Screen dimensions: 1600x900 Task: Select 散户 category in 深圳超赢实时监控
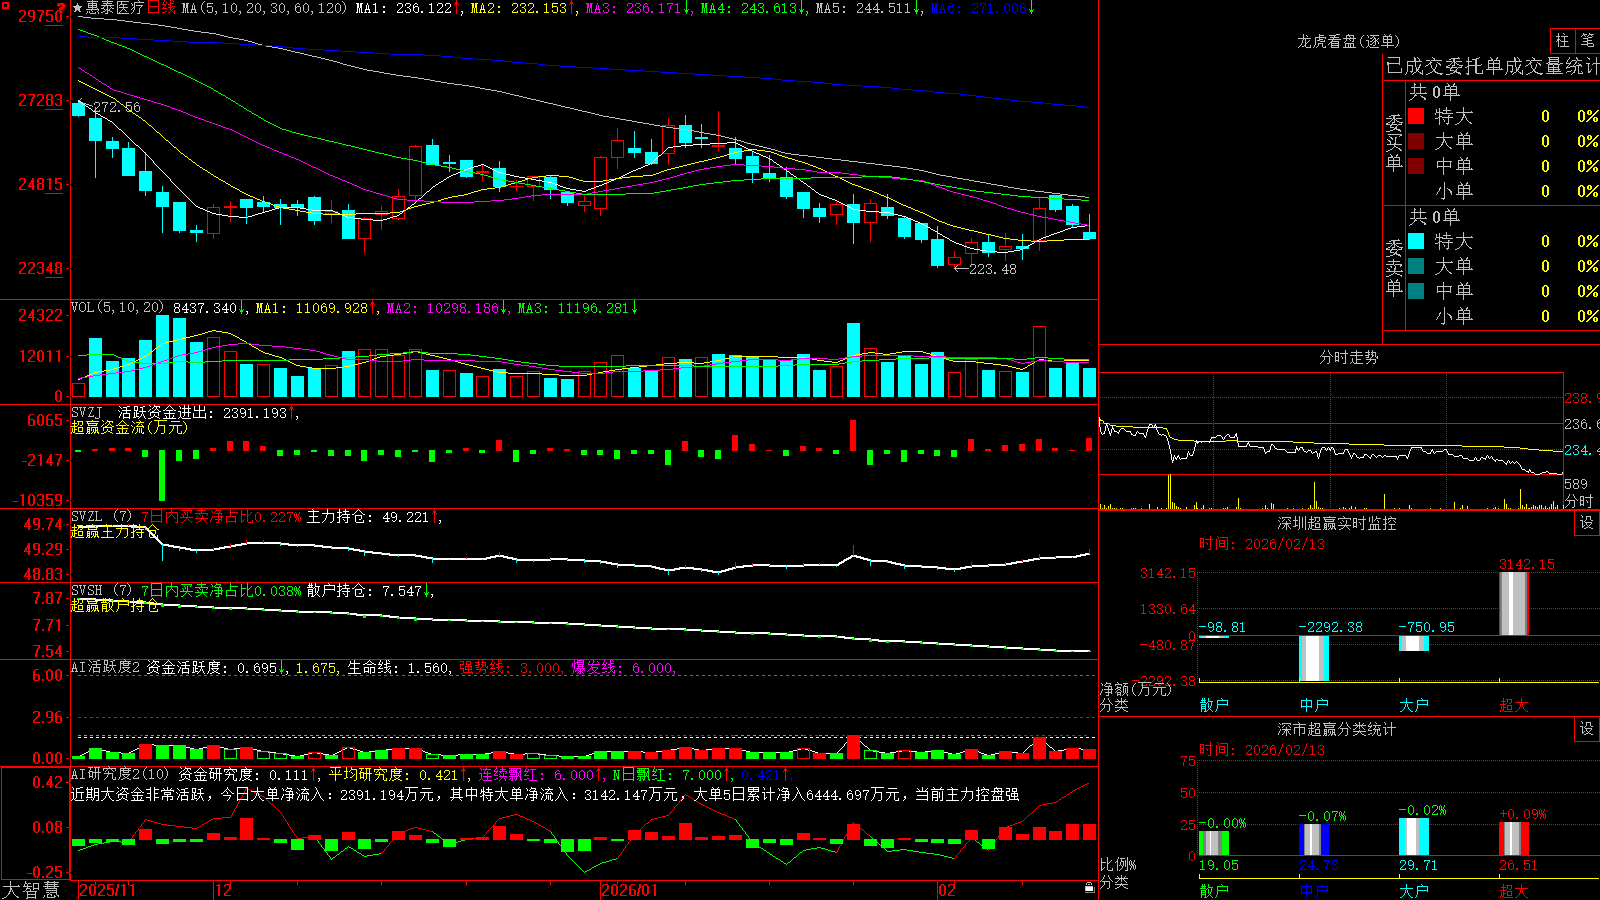pos(1214,705)
